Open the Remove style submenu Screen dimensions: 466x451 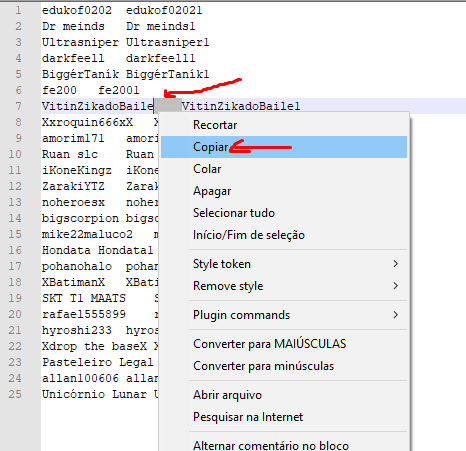pos(284,286)
